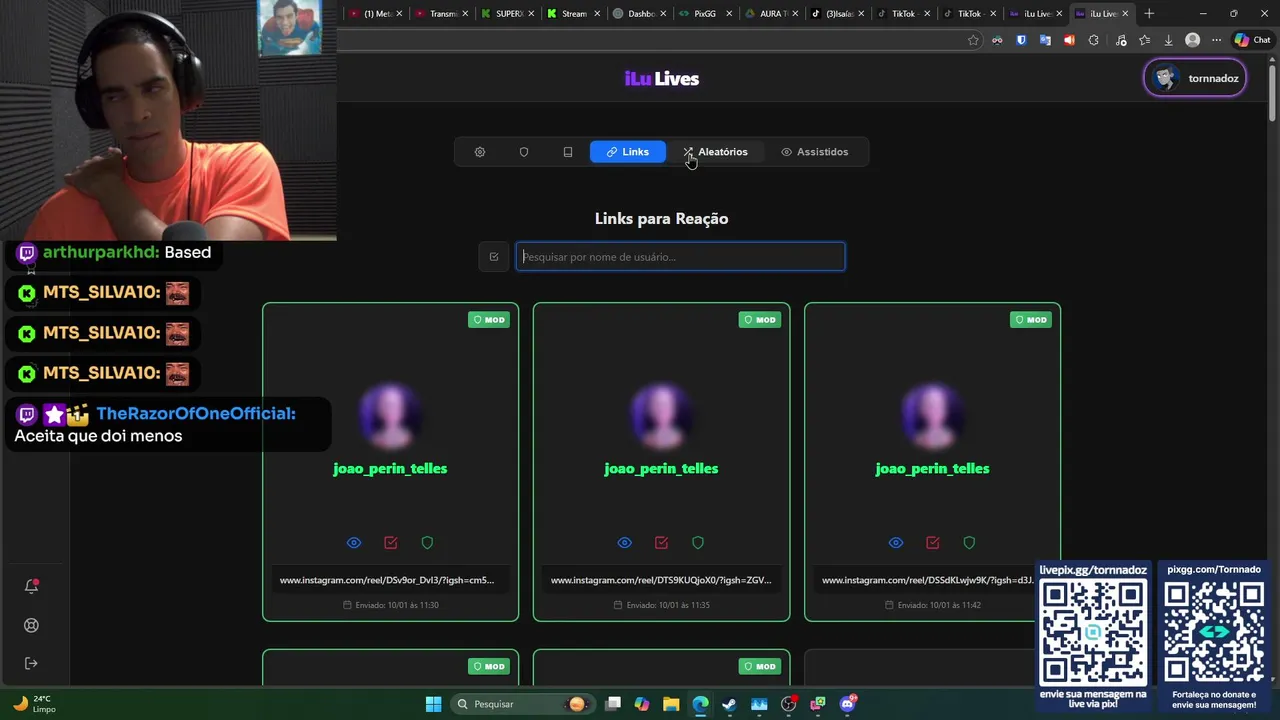Click the browser profile avatar icon
The height and width of the screenshot is (720, 1280).
pos(1192,40)
